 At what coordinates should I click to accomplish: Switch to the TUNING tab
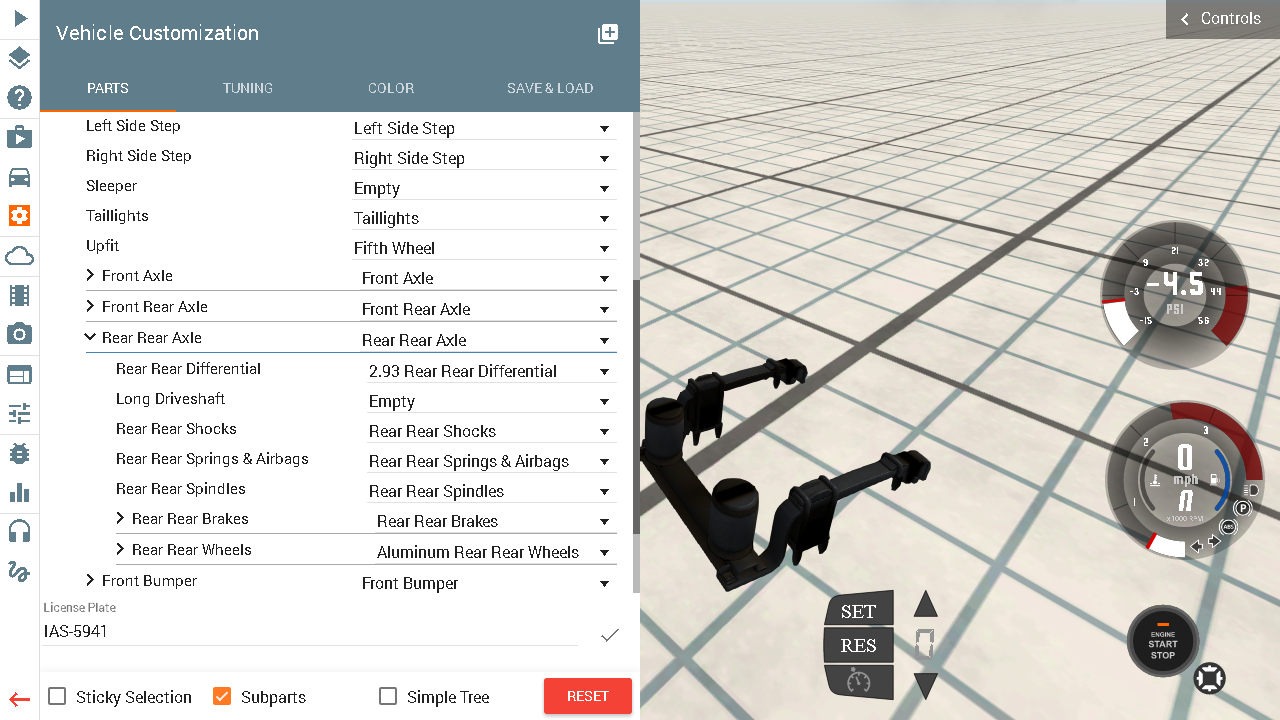click(248, 88)
